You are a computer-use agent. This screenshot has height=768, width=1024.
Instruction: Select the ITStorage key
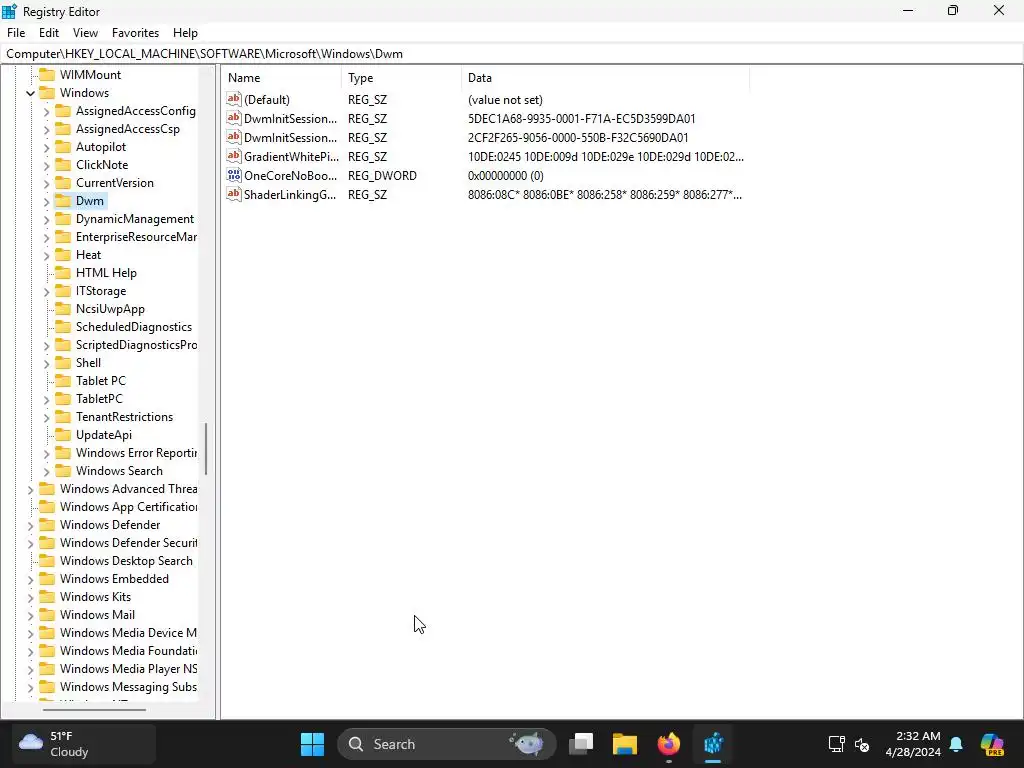pyautogui.click(x=101, y=291)
